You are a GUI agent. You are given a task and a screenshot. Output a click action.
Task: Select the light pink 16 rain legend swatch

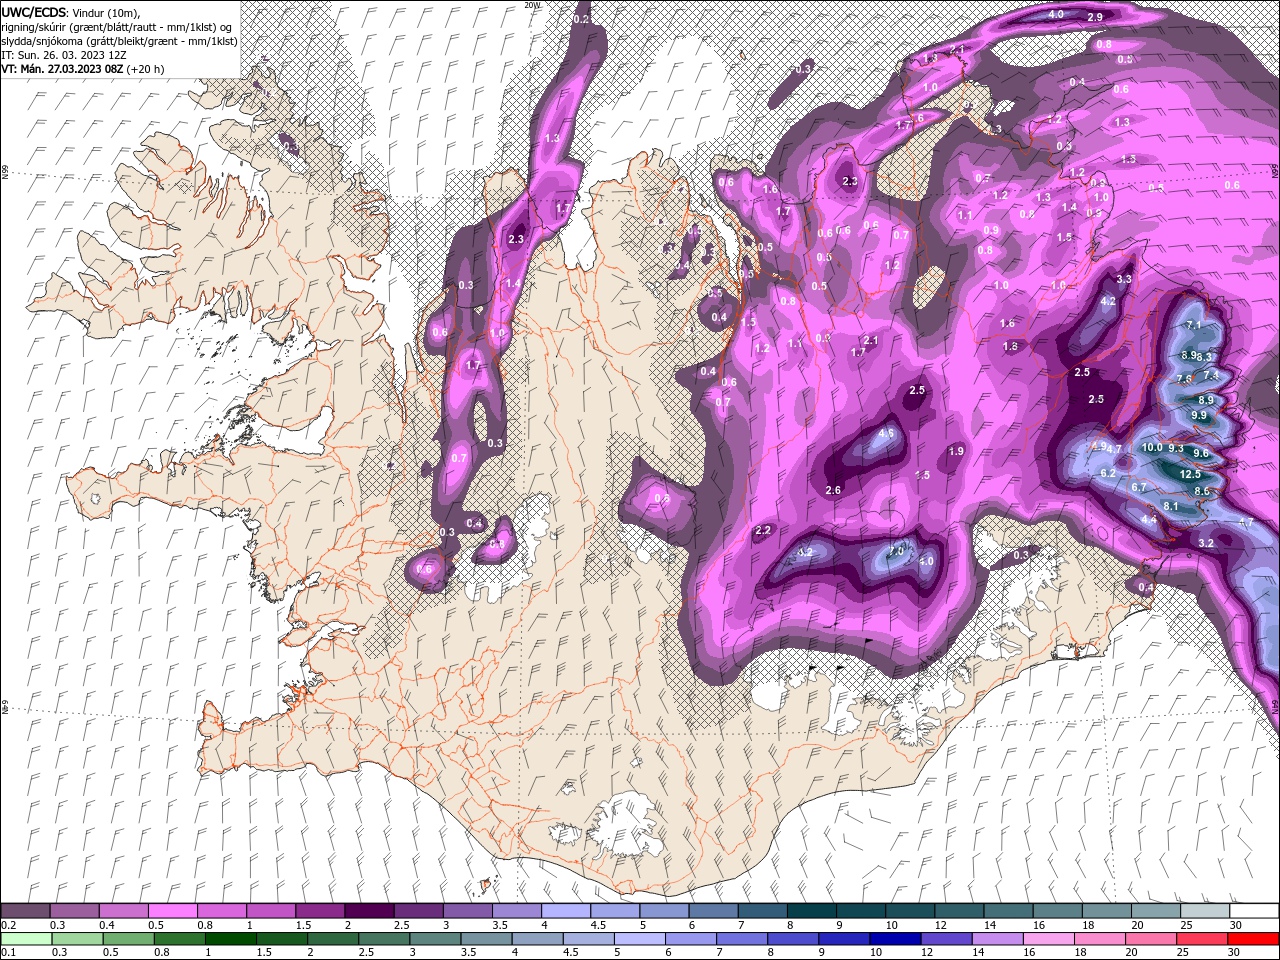tap(1049, 938)
